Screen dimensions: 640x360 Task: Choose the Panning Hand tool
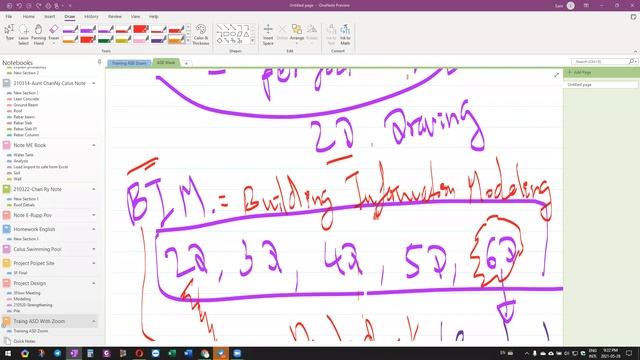coord(39,34)
